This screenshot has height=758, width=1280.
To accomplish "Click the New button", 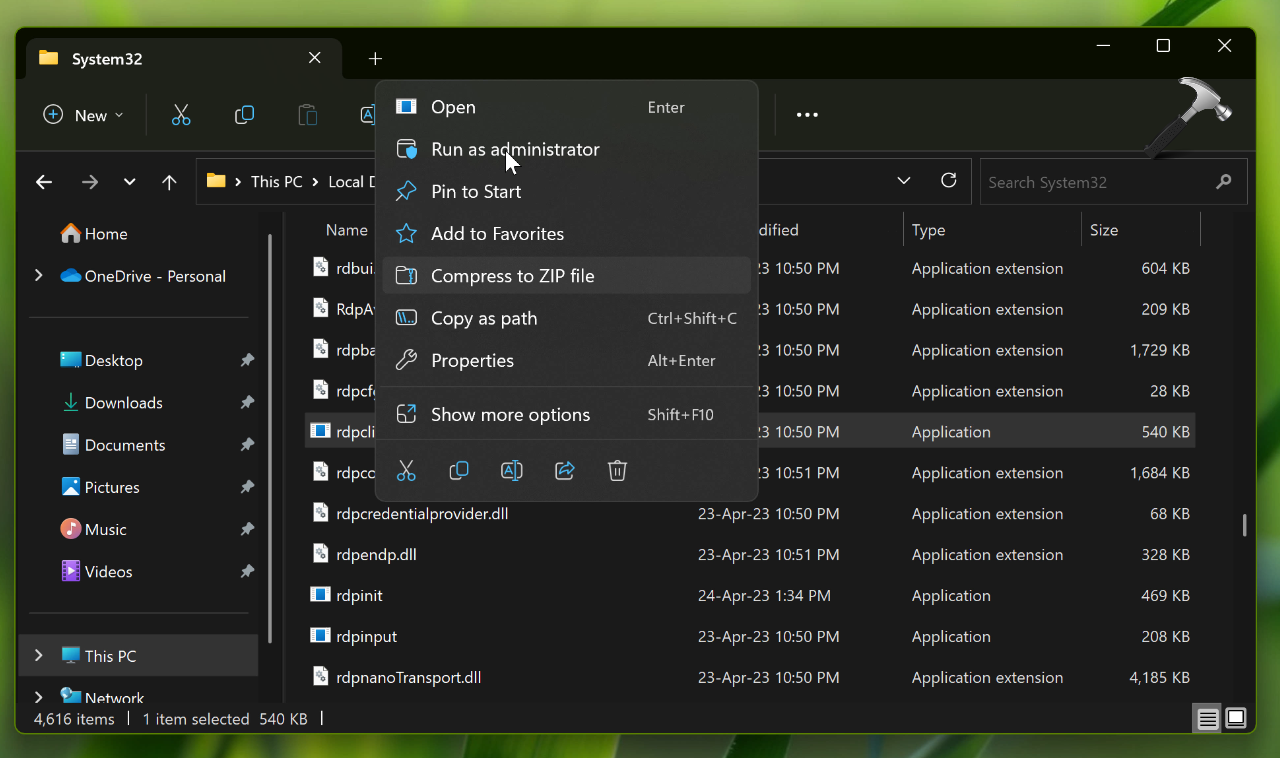I will tap(84, 115).
